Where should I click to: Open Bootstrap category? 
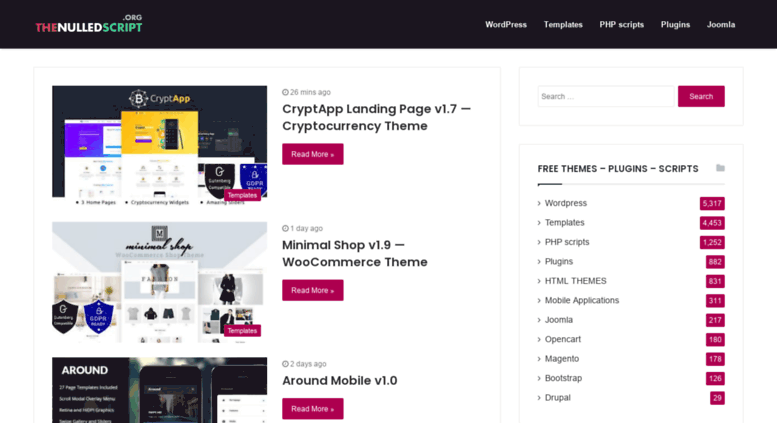point(563,378)
